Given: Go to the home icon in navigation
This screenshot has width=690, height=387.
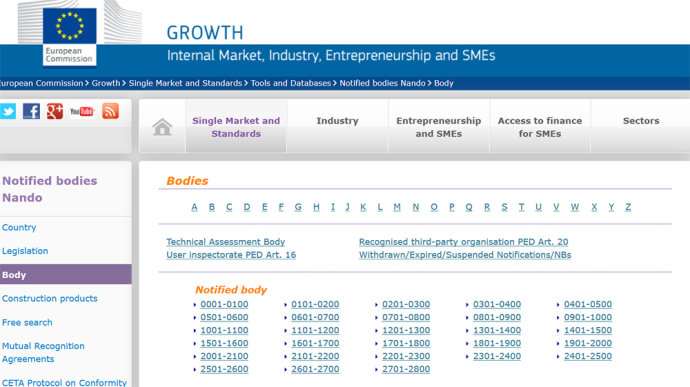Looking at the screenshot, I should point(162,127).
